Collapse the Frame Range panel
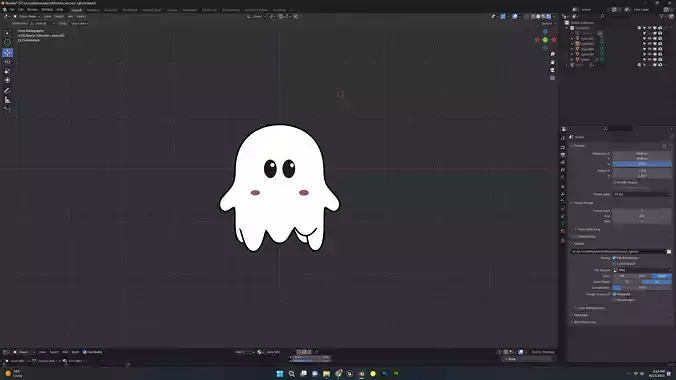Viewport: 676px width, 380px height. click(x=583, y=203)
